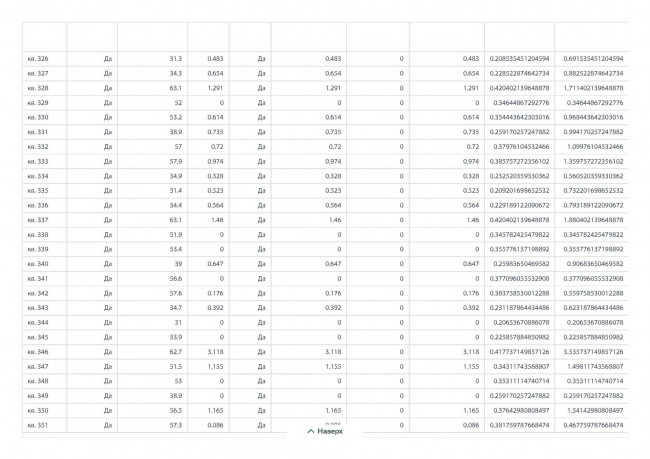Select row label кв. 329

[38, 103]
